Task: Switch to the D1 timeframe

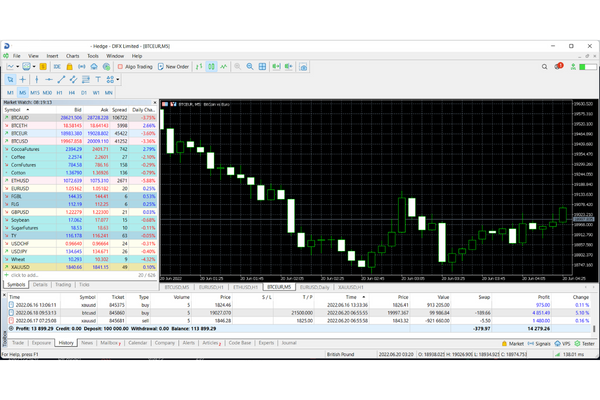Action: (x=84, y=93)
